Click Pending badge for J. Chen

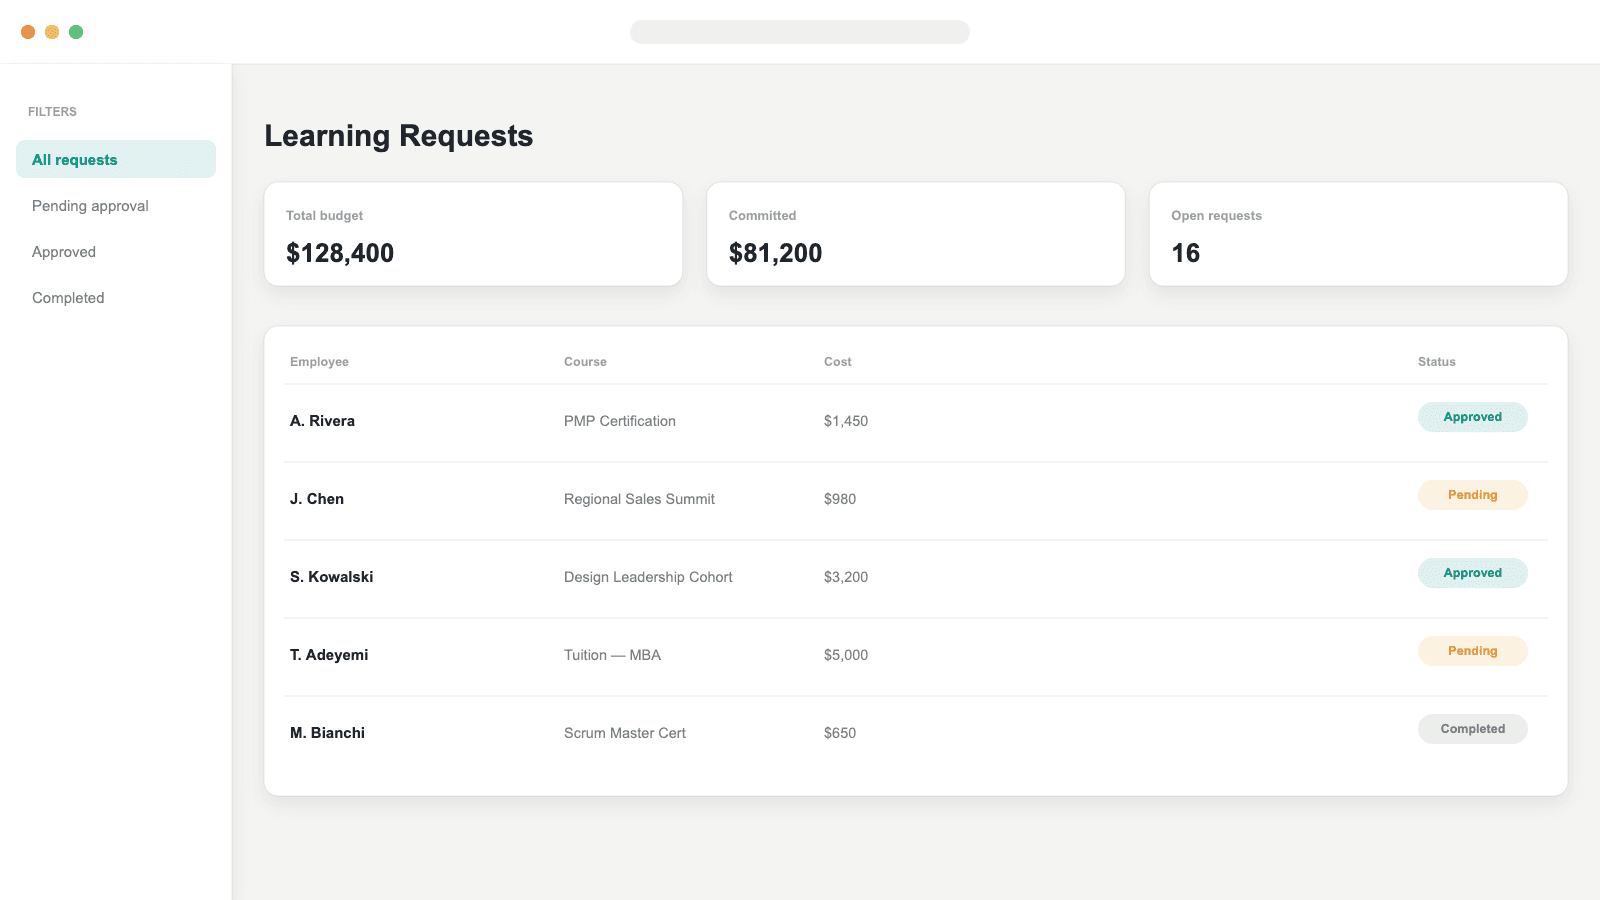(x=1473, y=495)
